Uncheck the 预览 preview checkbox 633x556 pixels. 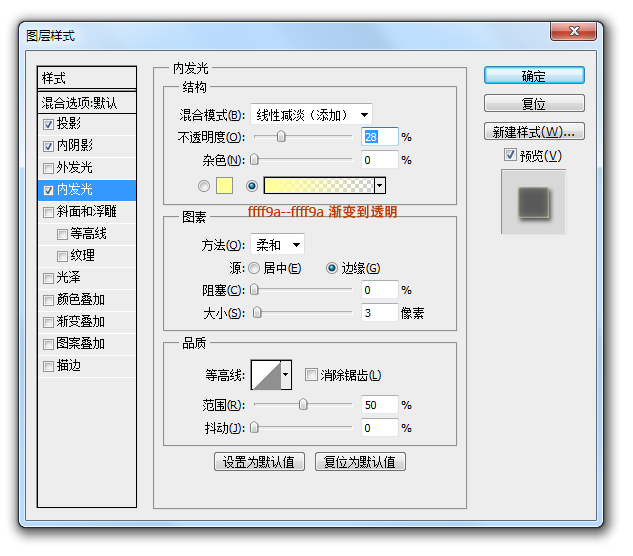(510, 155)
